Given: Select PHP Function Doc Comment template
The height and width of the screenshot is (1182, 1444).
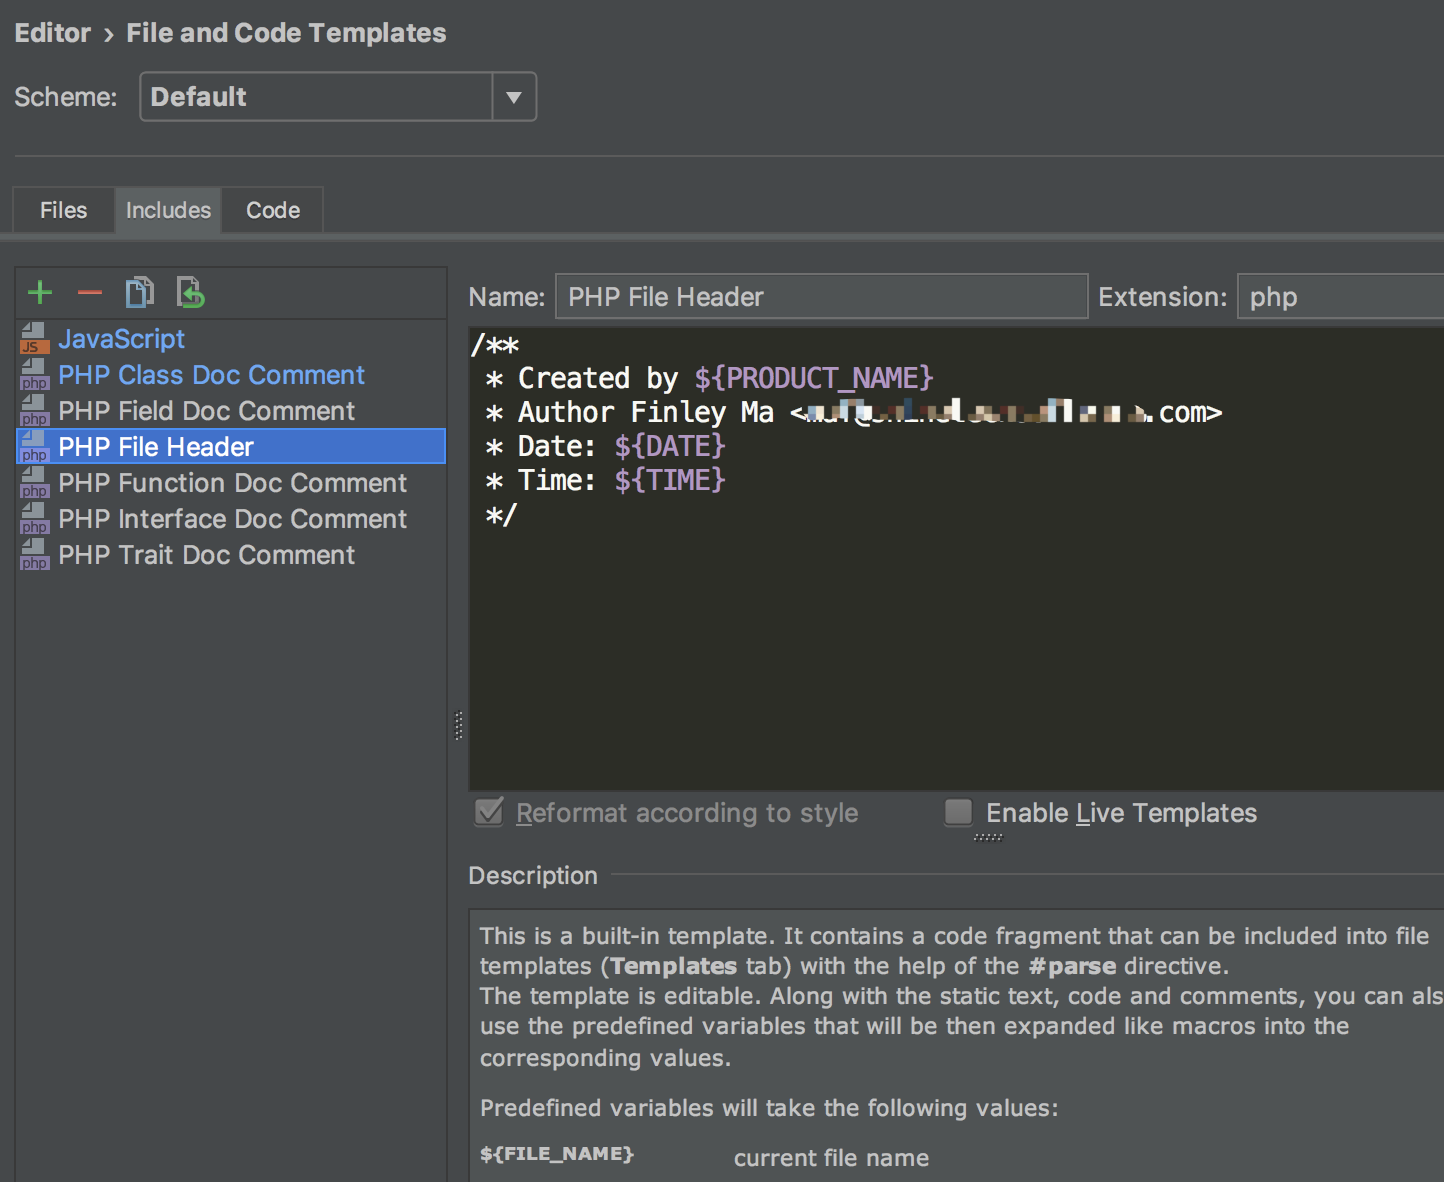Looking at the screenshot, I should pyautogui.click(x=231, y=483).
